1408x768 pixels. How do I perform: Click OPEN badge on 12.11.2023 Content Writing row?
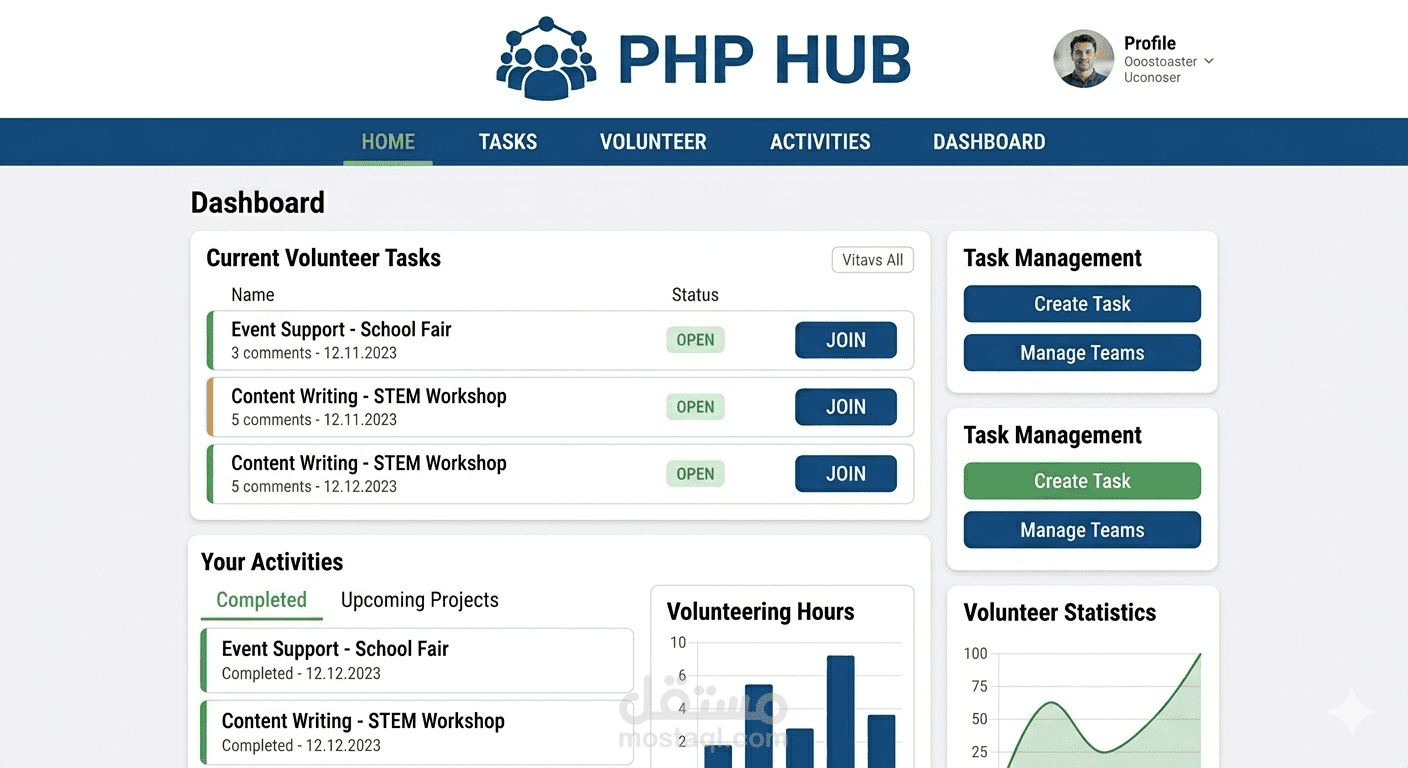[695, 407]
